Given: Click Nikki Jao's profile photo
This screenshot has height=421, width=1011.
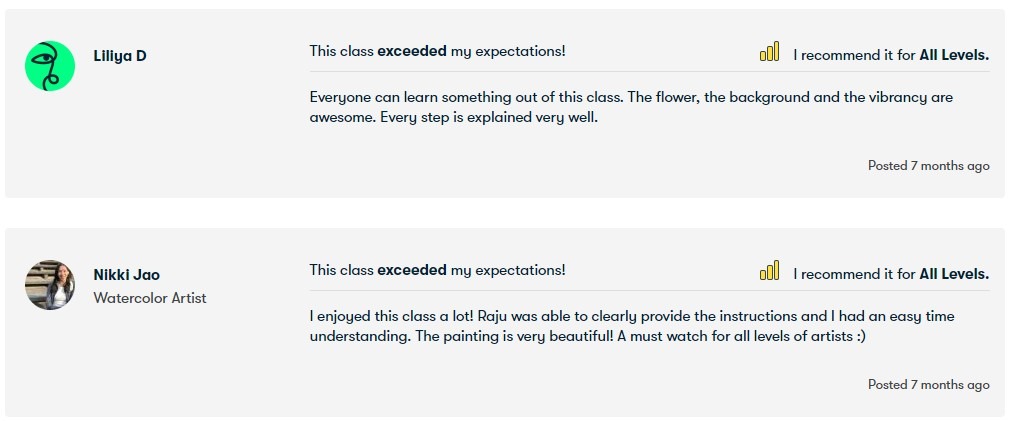Looking at the screenshot, I should (x=50, y=285).
